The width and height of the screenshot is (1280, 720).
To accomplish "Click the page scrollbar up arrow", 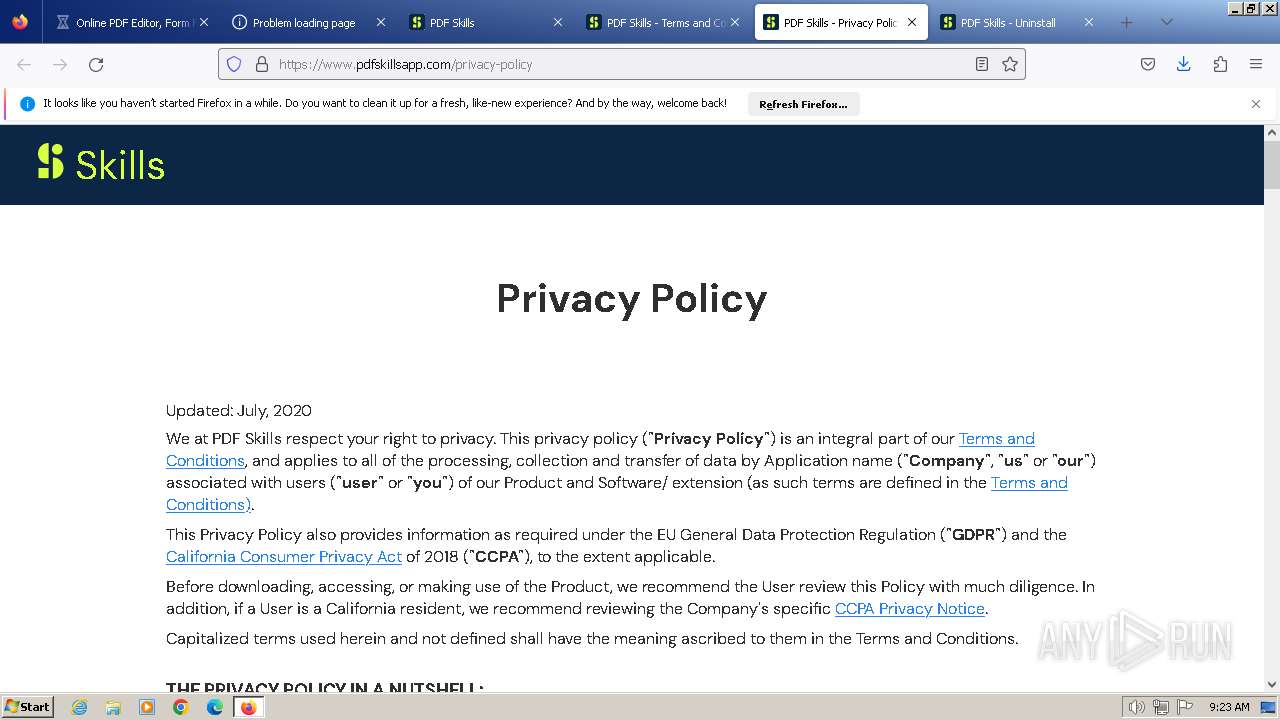I will point(1272,133).
